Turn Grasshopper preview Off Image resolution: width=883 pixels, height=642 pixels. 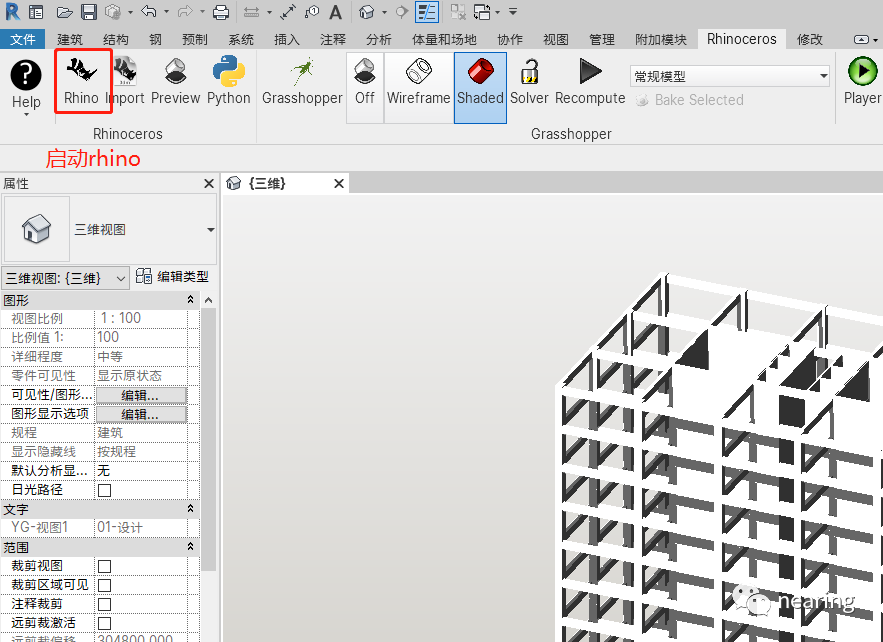point(365,87)
